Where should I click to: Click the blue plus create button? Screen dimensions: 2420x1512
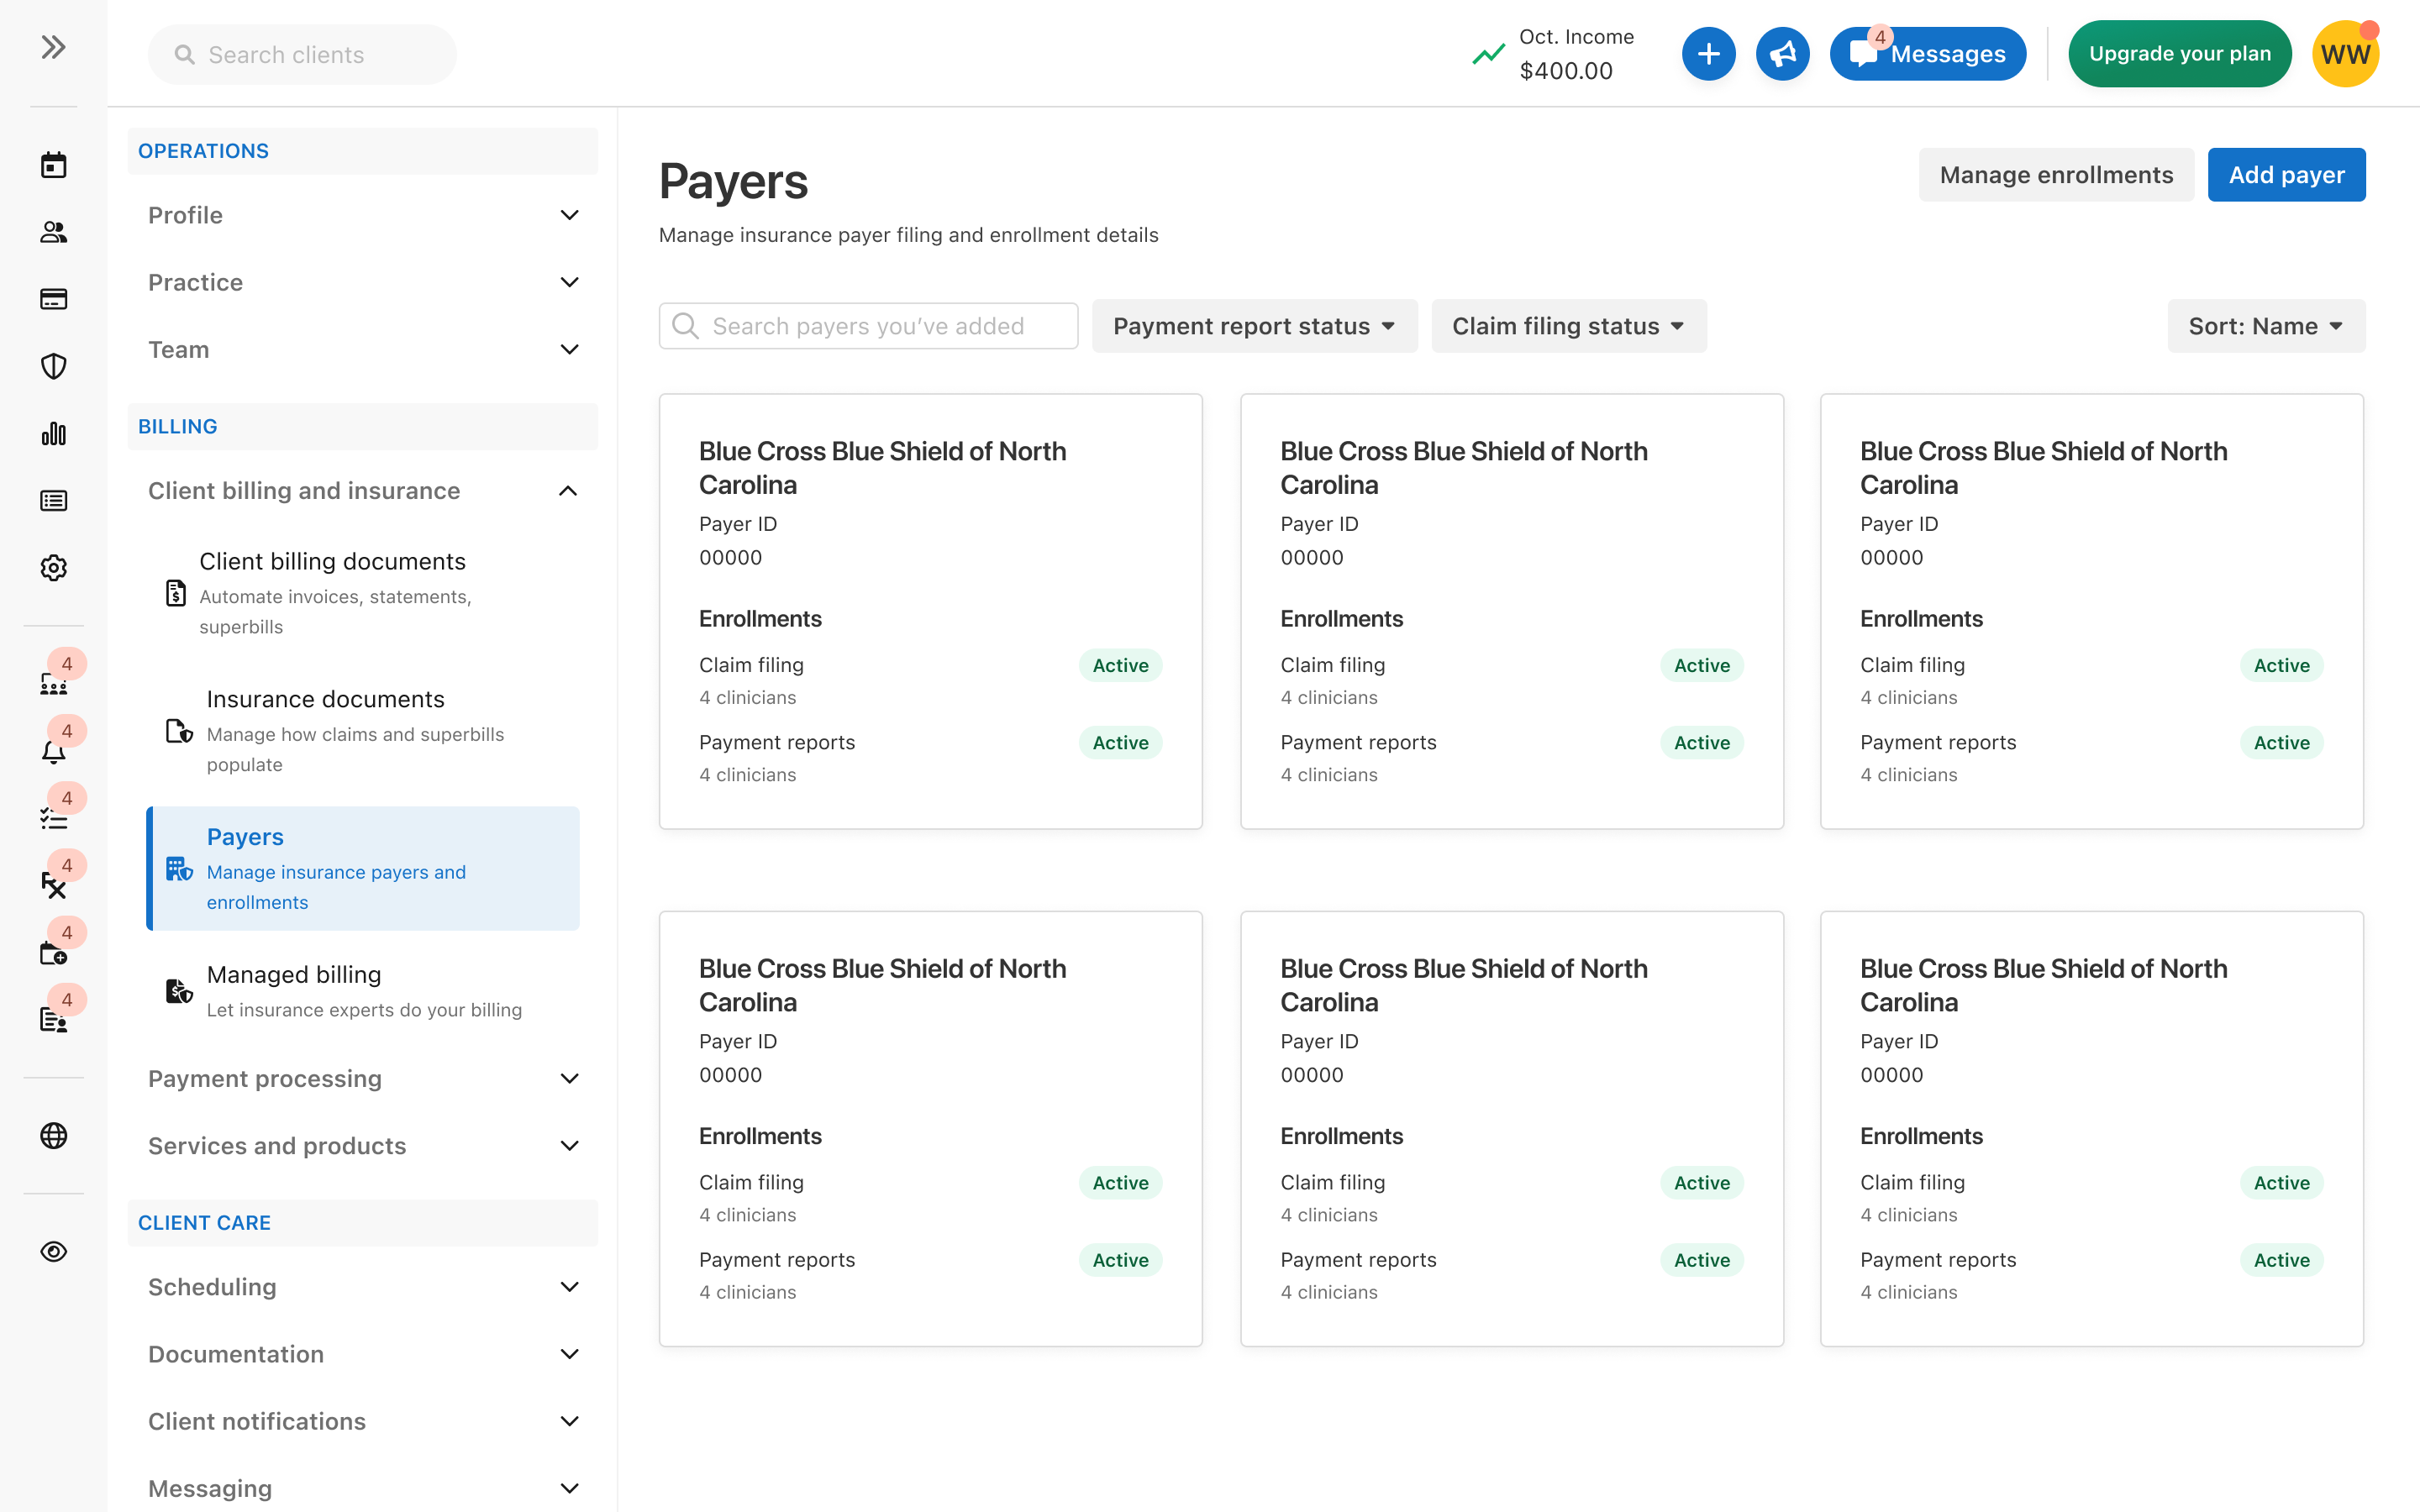coord(1708,54)
